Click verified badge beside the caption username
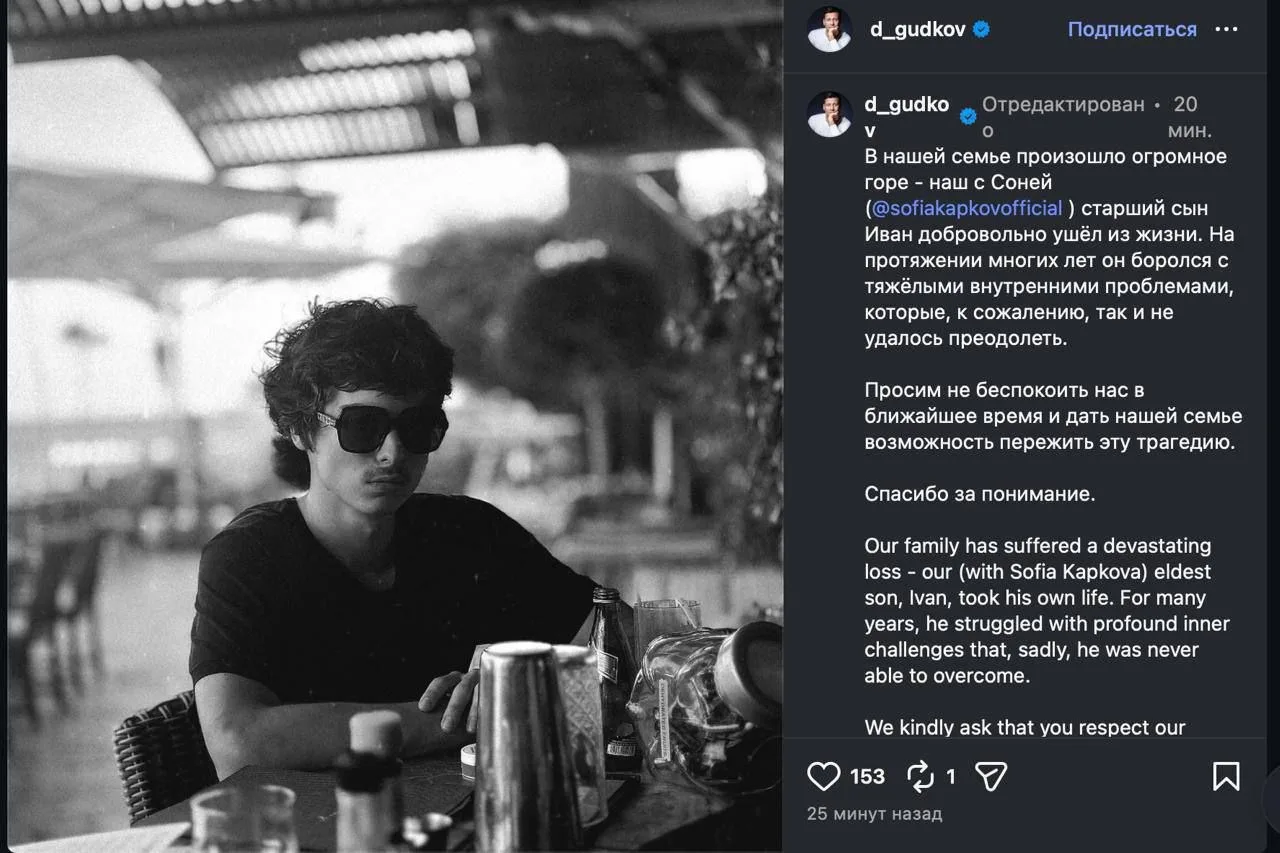The height and width of the screenshot is (853, 1280). point(969,117)
